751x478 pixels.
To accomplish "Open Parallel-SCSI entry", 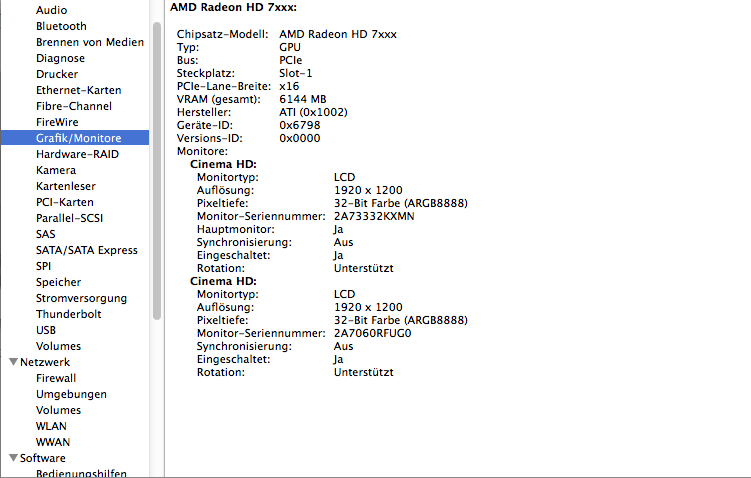I will (x=69, y=218).
